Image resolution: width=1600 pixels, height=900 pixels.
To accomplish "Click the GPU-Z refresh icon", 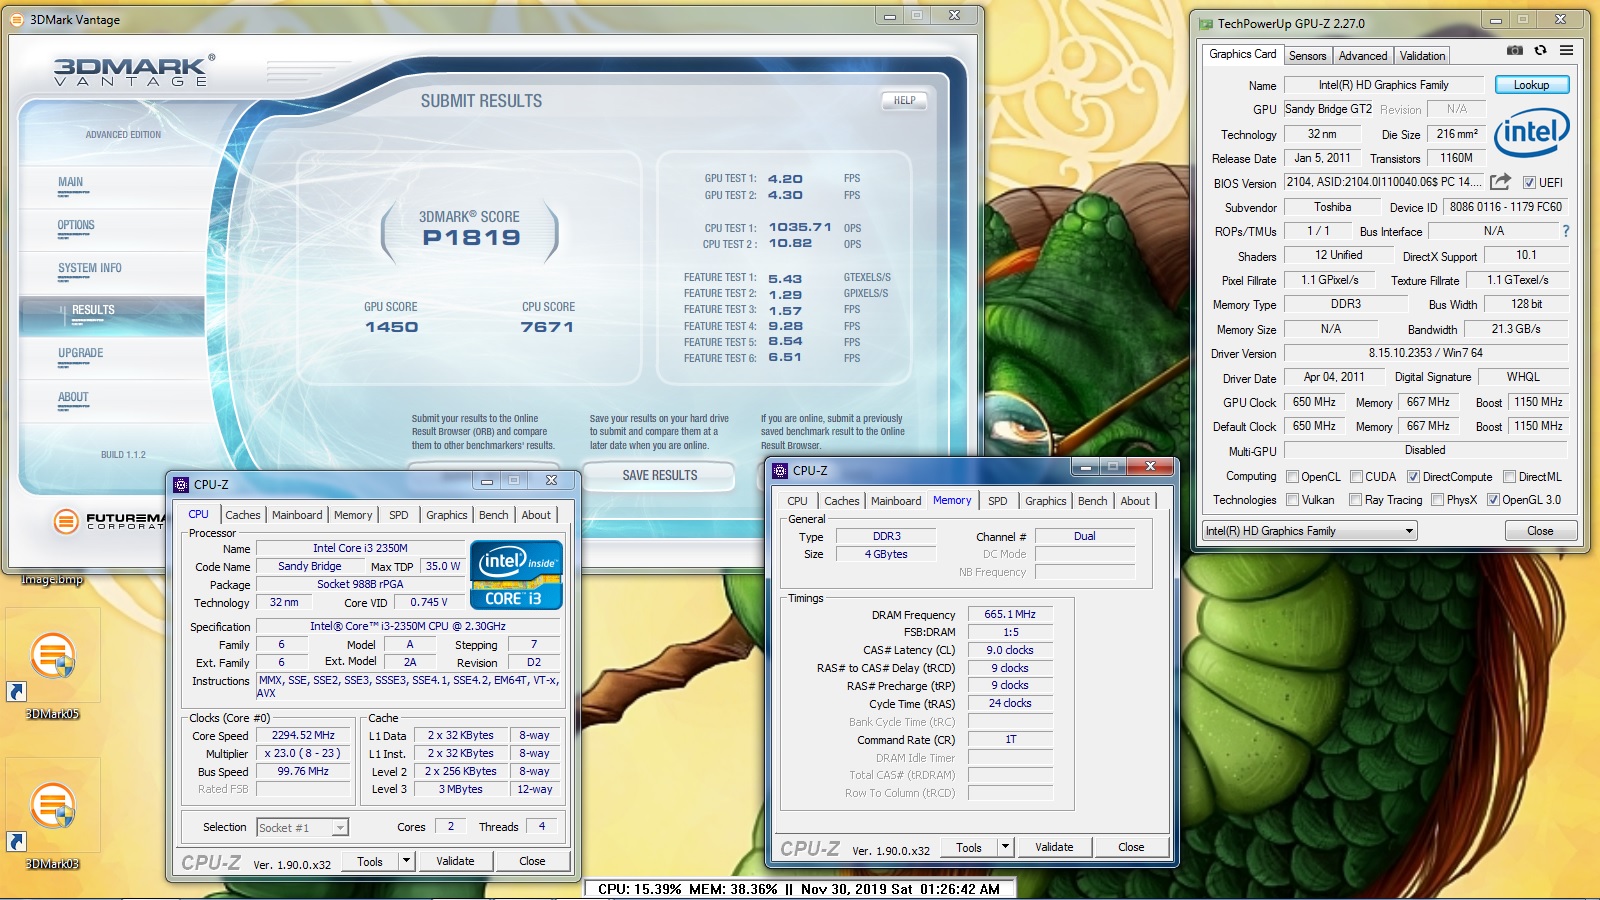I will click(1541, 50).
